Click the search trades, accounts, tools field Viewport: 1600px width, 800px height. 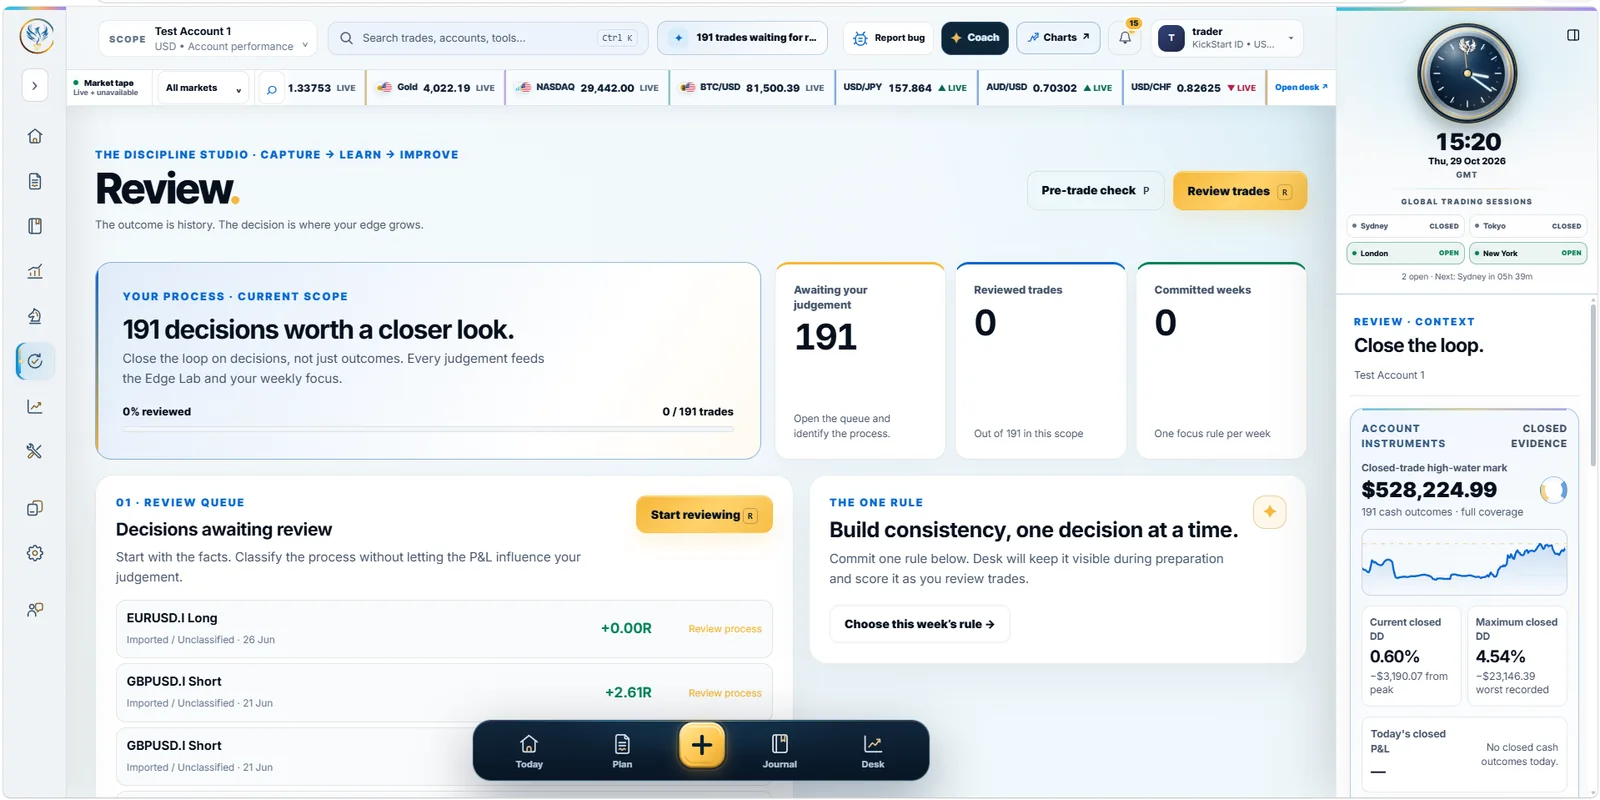tap(488, 38)
